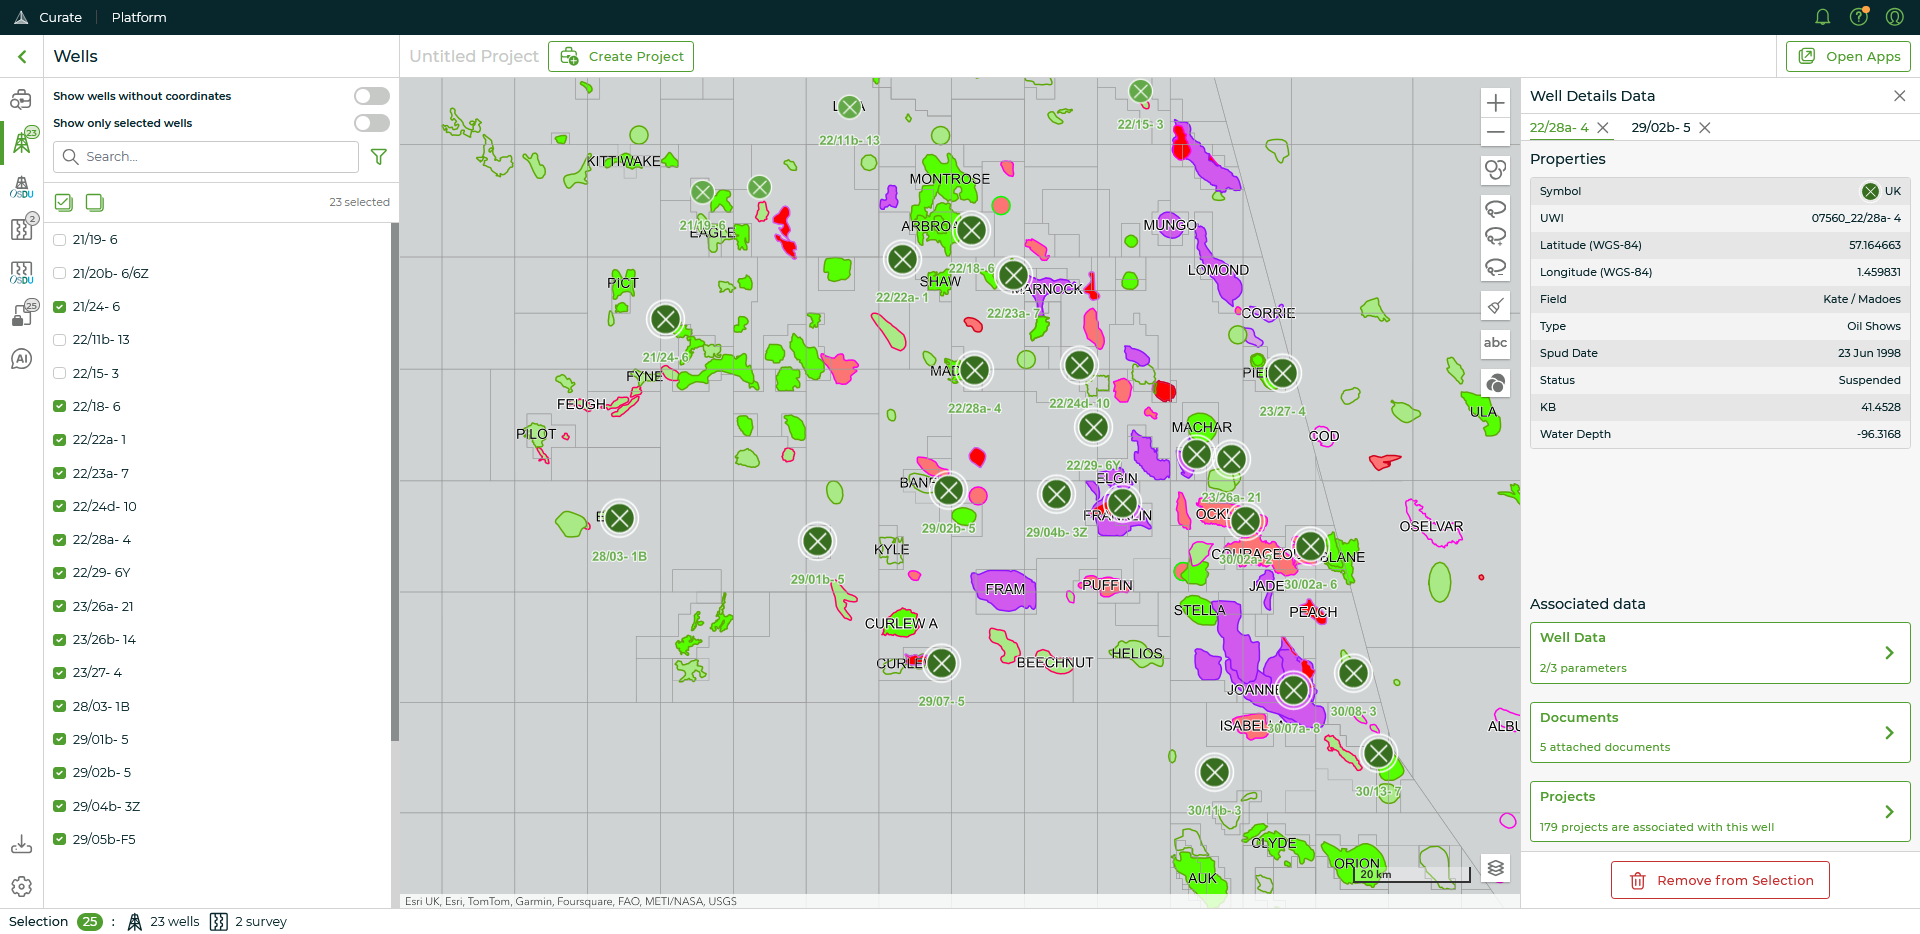
Task: Open the selection basket icon with 25 badge
Action: tap(22, 314)
